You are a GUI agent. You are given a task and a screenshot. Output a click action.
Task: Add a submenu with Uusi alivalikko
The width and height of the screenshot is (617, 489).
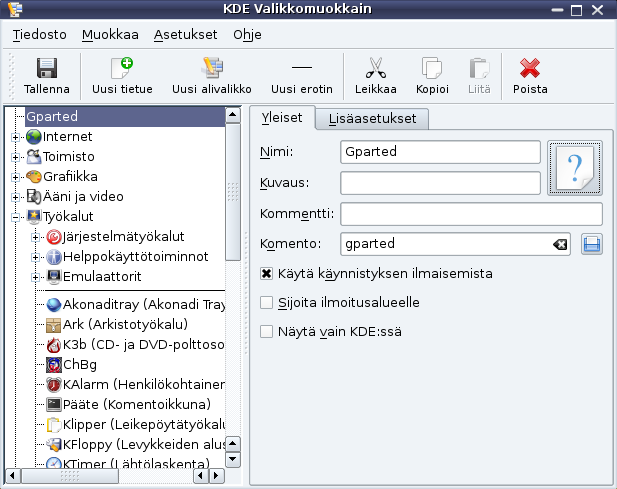click(x=212, y=76)
